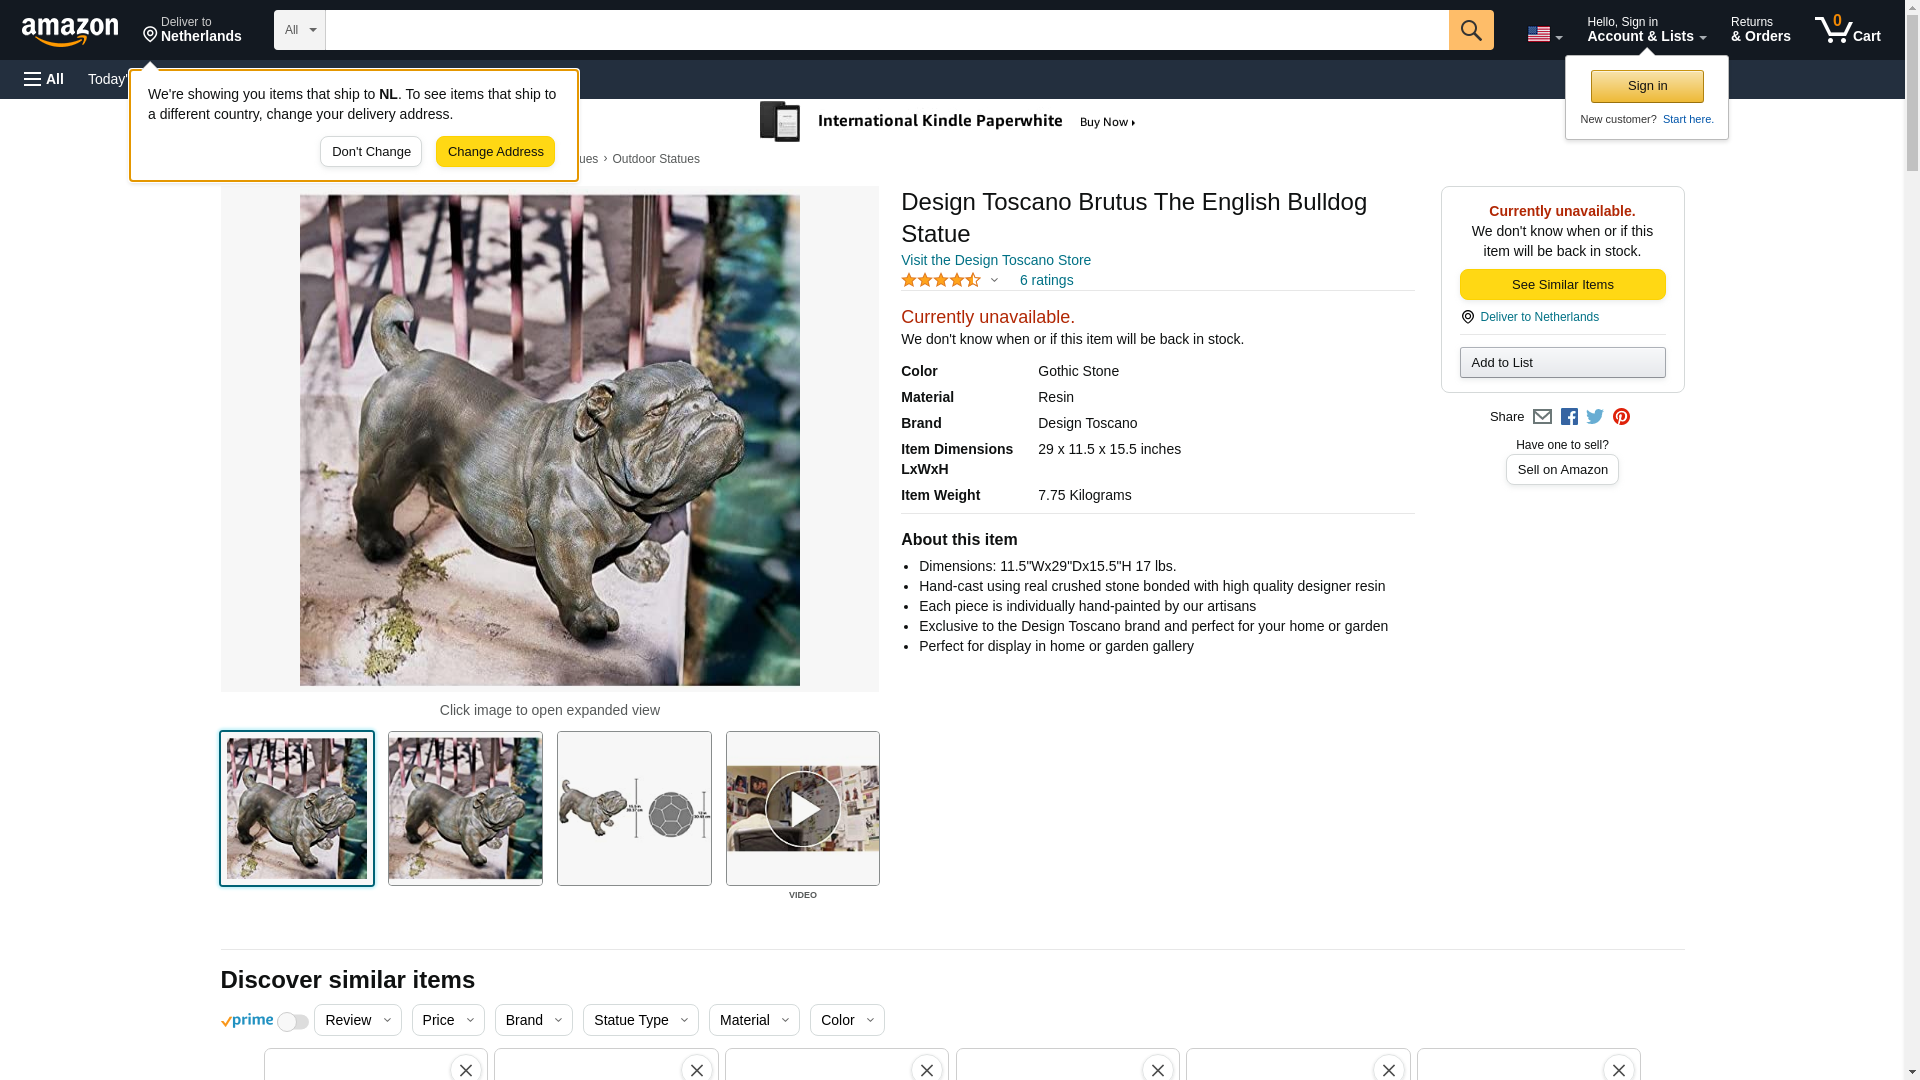Image resolution: width=1920 pixels, height=1080 pixels.
Task: Share product via email icon
Action: click(x=1542, y=417)
